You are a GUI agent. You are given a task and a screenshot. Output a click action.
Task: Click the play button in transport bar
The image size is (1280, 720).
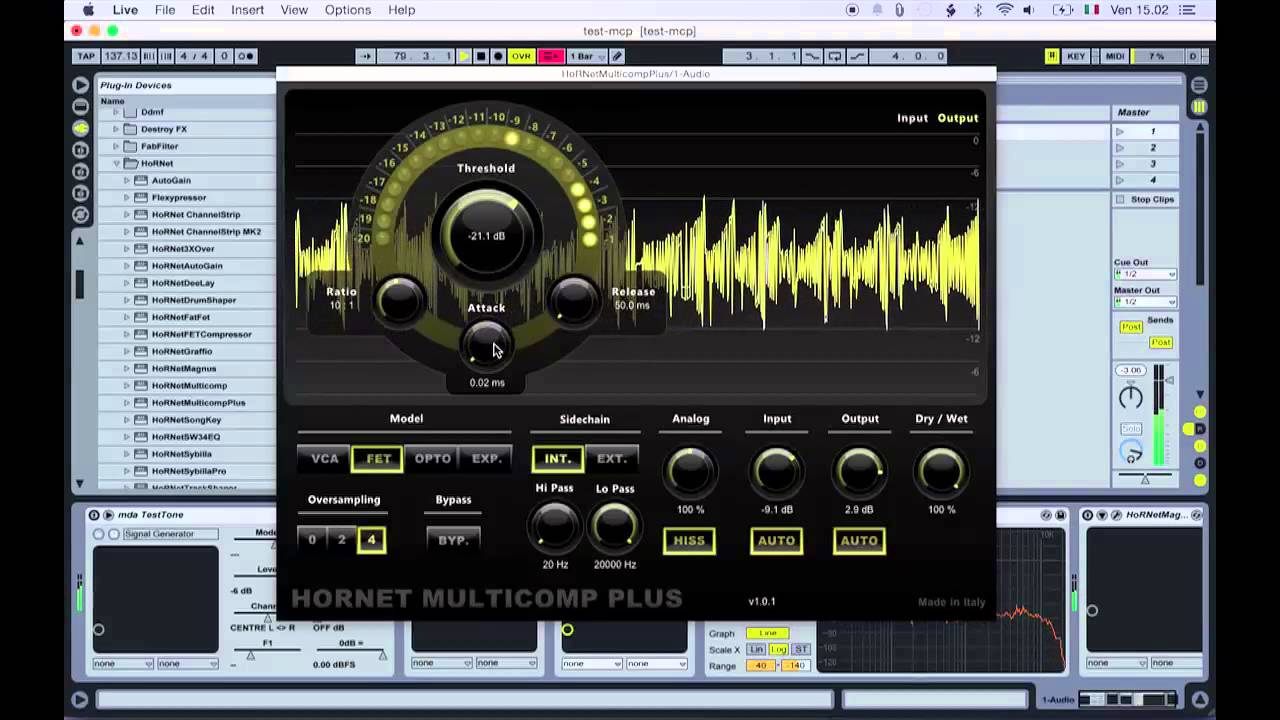(464, 56)
